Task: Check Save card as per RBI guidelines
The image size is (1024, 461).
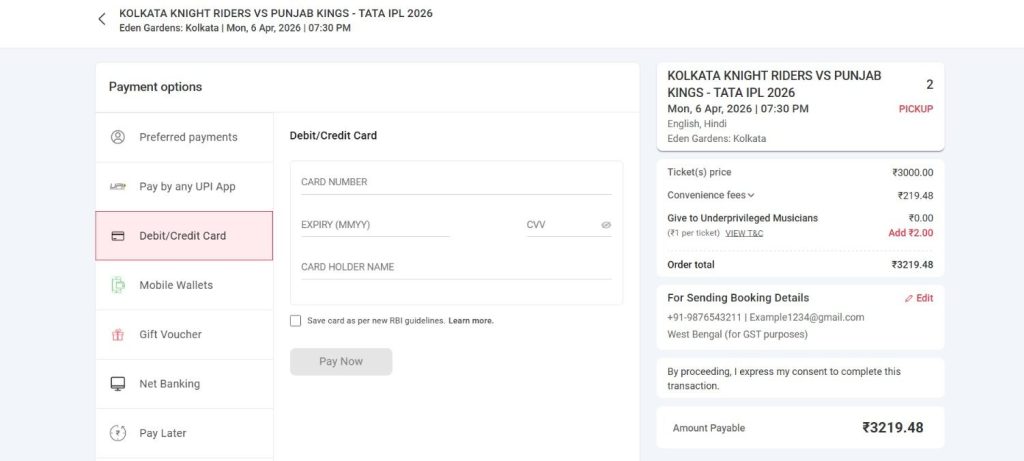Action: coord(296,321)
